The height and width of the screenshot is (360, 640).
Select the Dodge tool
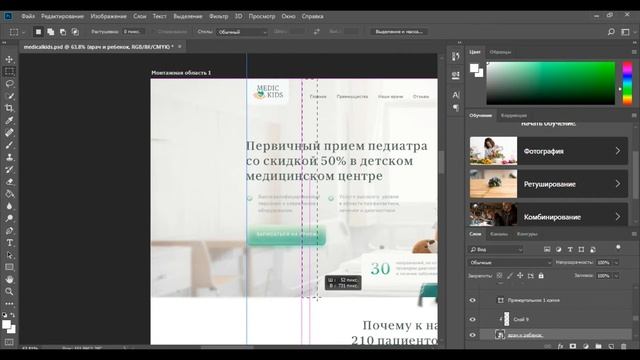point(9,218)
